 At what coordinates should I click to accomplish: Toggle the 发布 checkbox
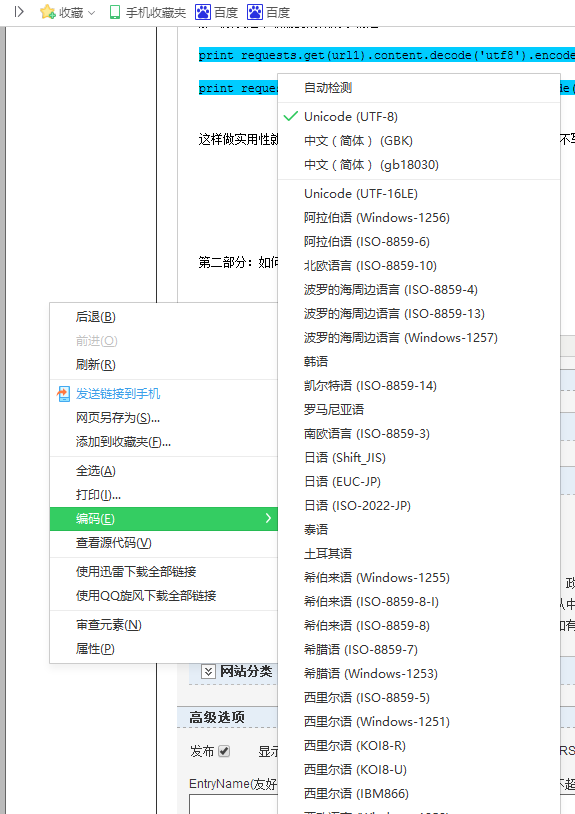pos(224,751)
